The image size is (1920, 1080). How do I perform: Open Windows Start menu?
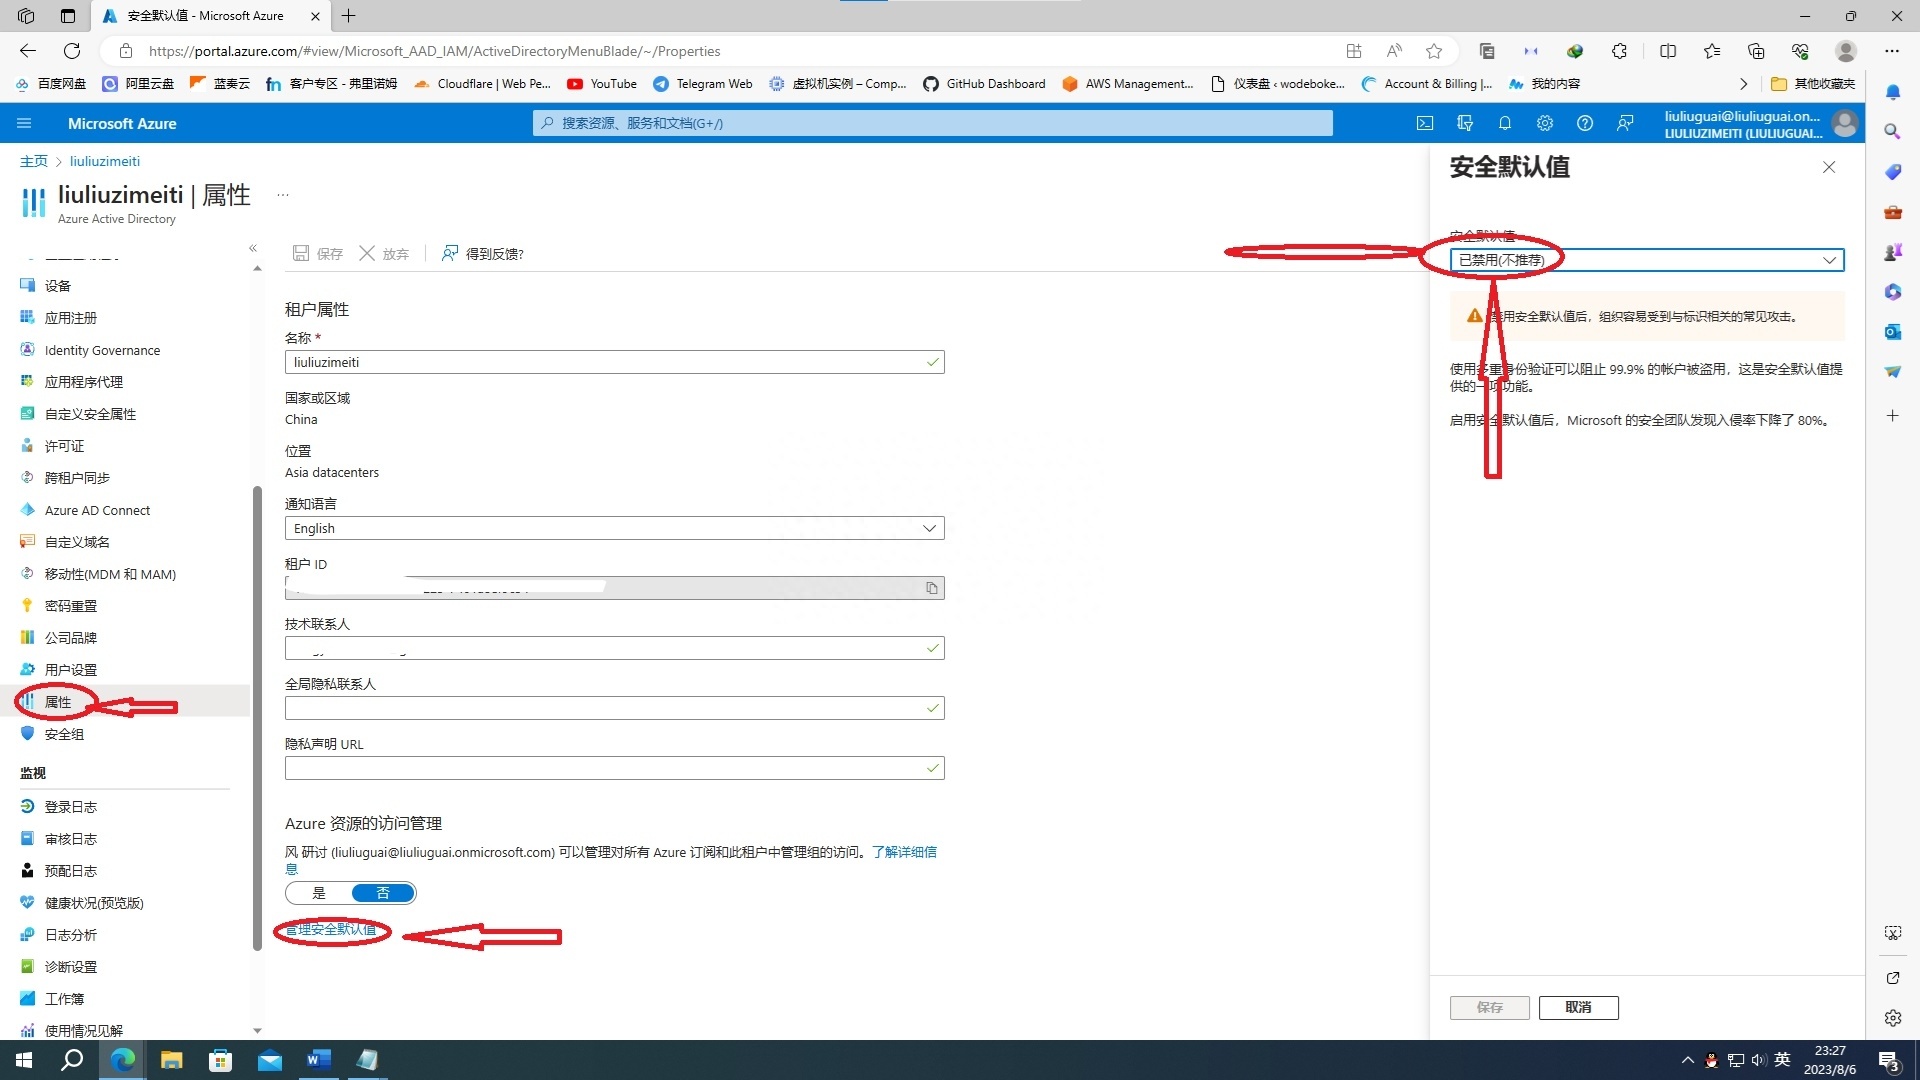pyautogui.click(x=24, y=1060)
